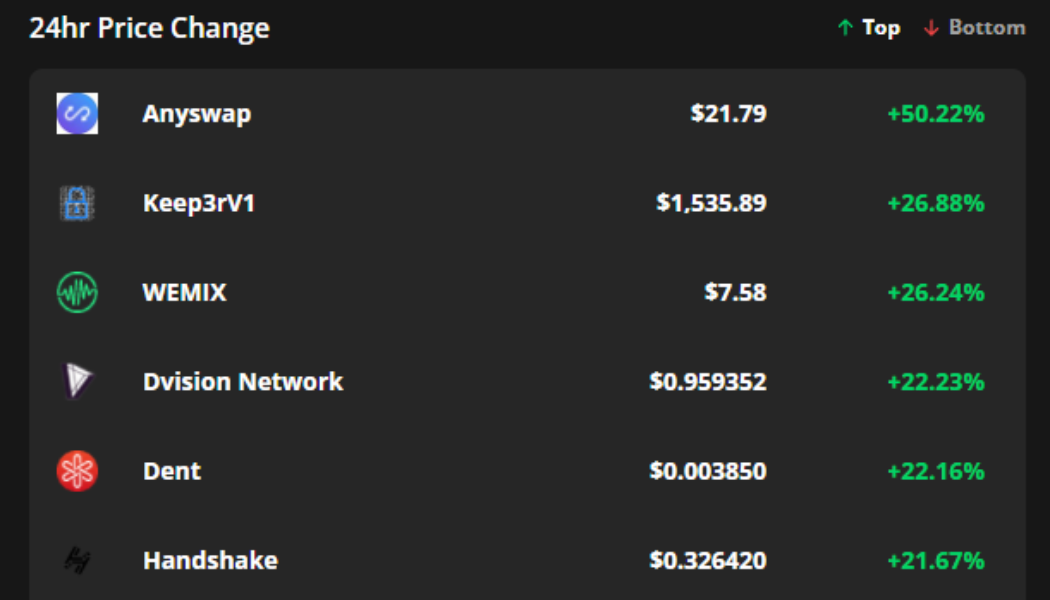Click the Anyswap coin icon
The height and width of the screenshot is (600, 1050).
77,113
